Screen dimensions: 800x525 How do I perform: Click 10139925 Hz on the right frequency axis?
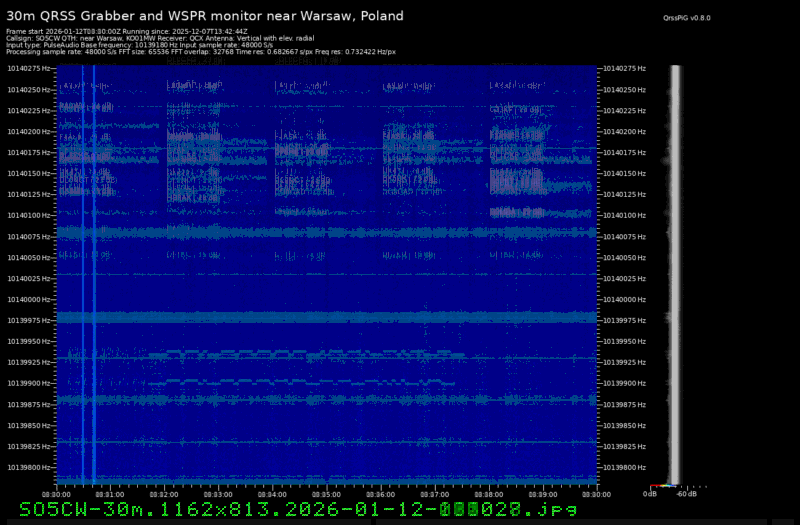(624, 362)
